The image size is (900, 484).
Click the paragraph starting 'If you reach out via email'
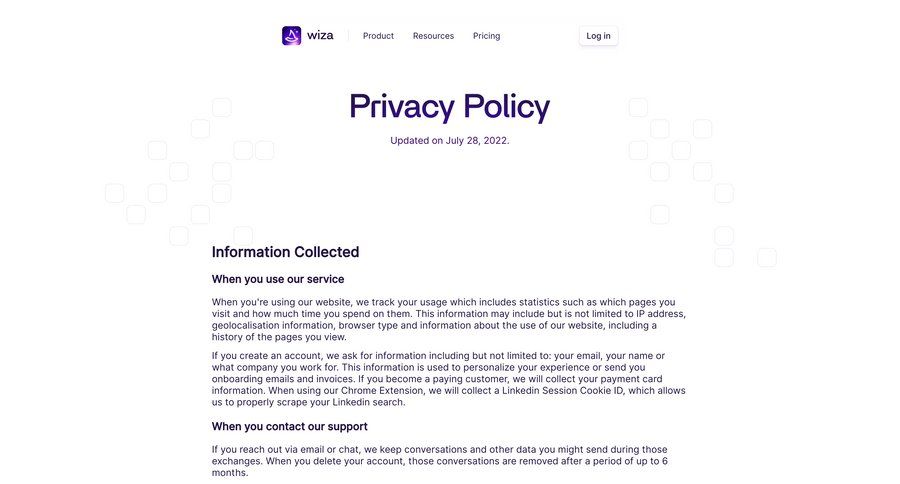[x=440, y=461]
